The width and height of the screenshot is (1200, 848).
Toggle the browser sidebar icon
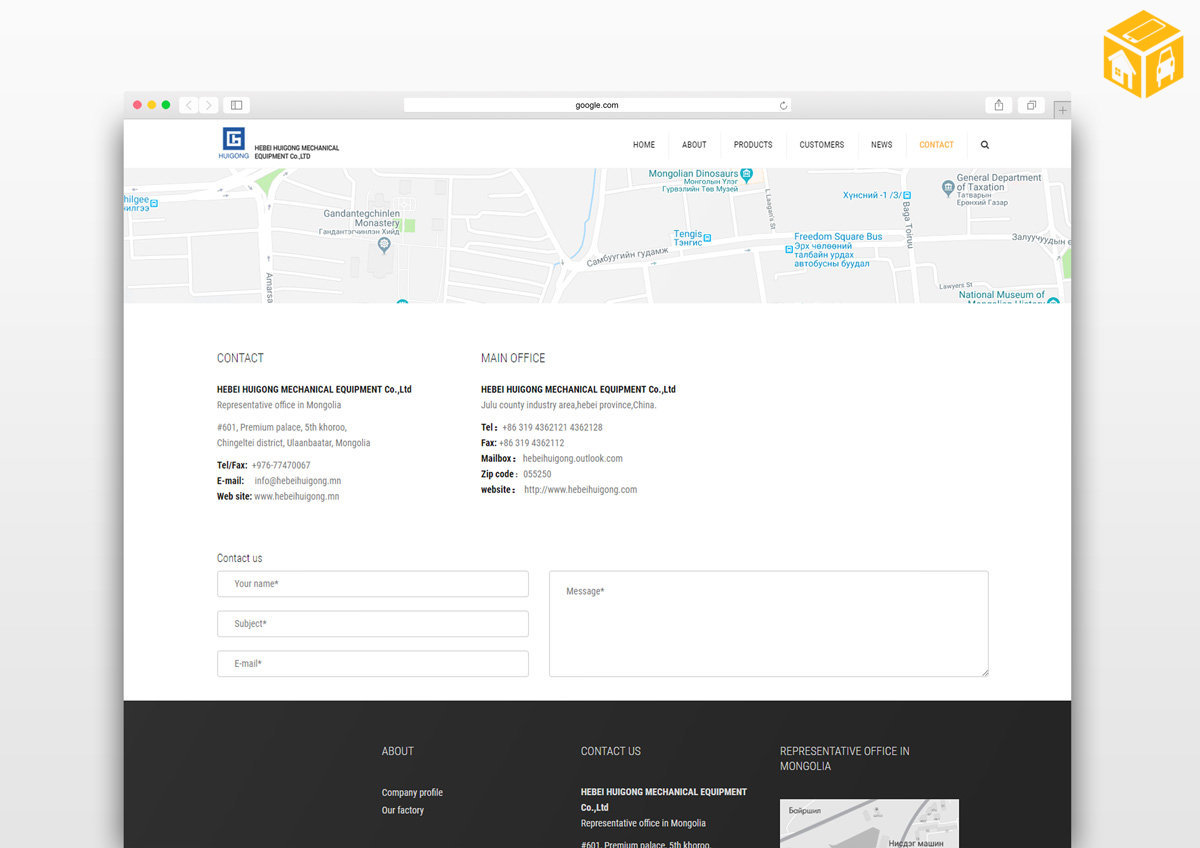(237, 105)
